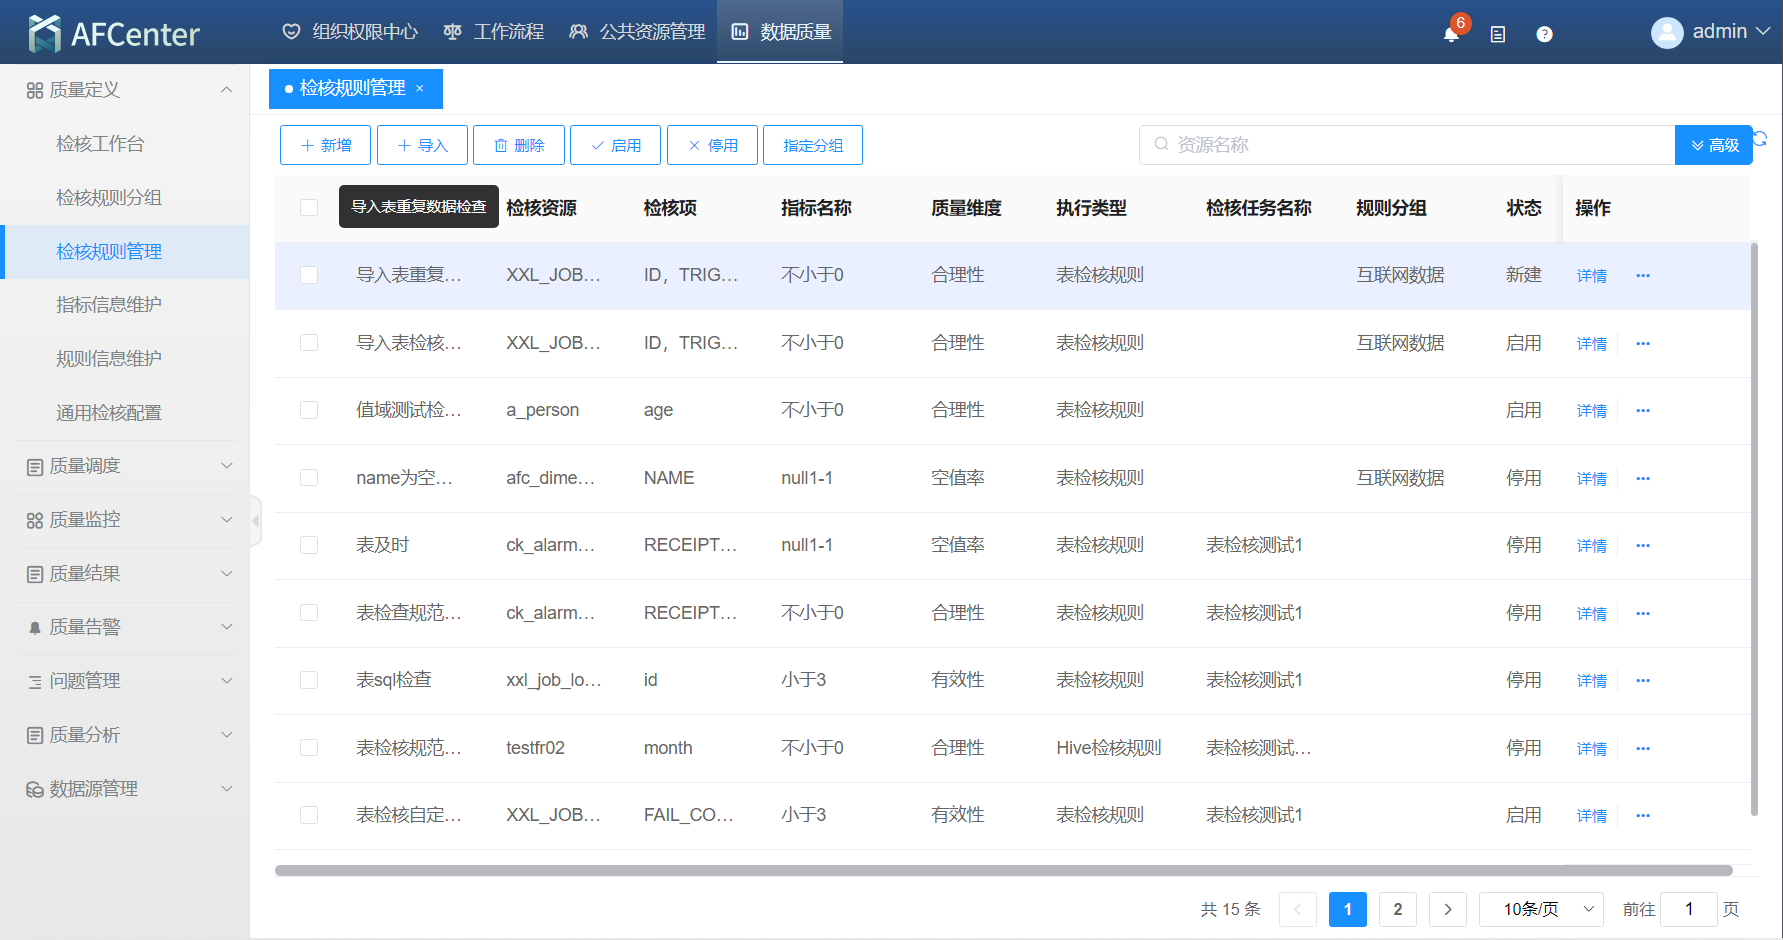Select checkbox for testfr02 row
Screen dimensions: 1783x940
(x=309, y=748)
